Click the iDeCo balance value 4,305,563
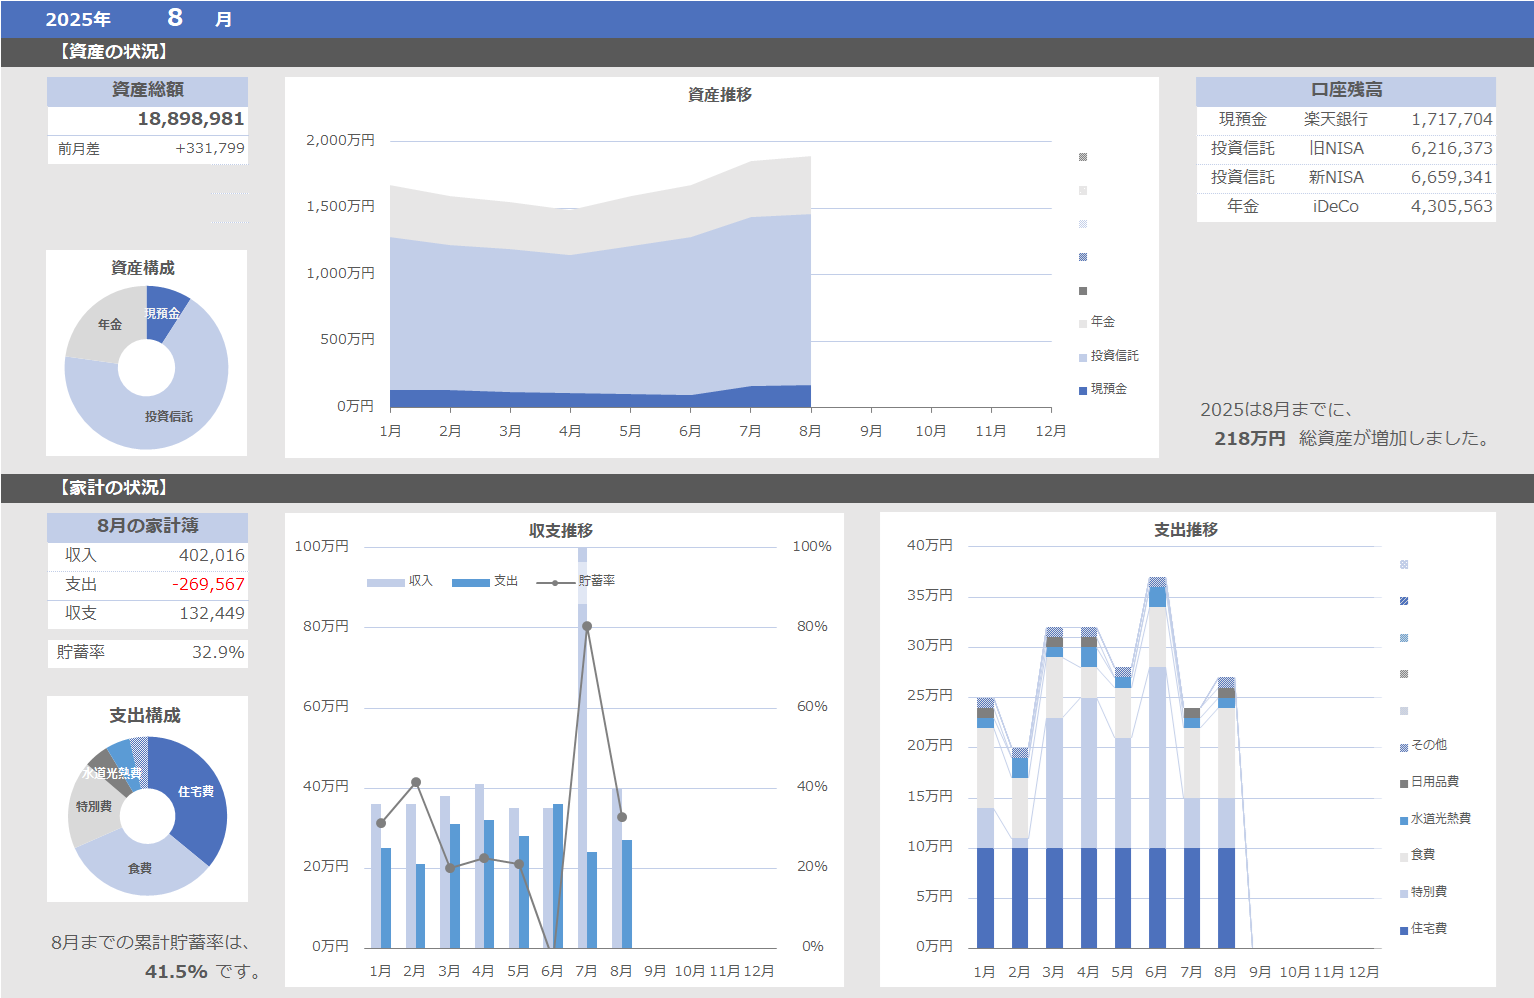1534x998 pixels. [x=1451, y=206]
